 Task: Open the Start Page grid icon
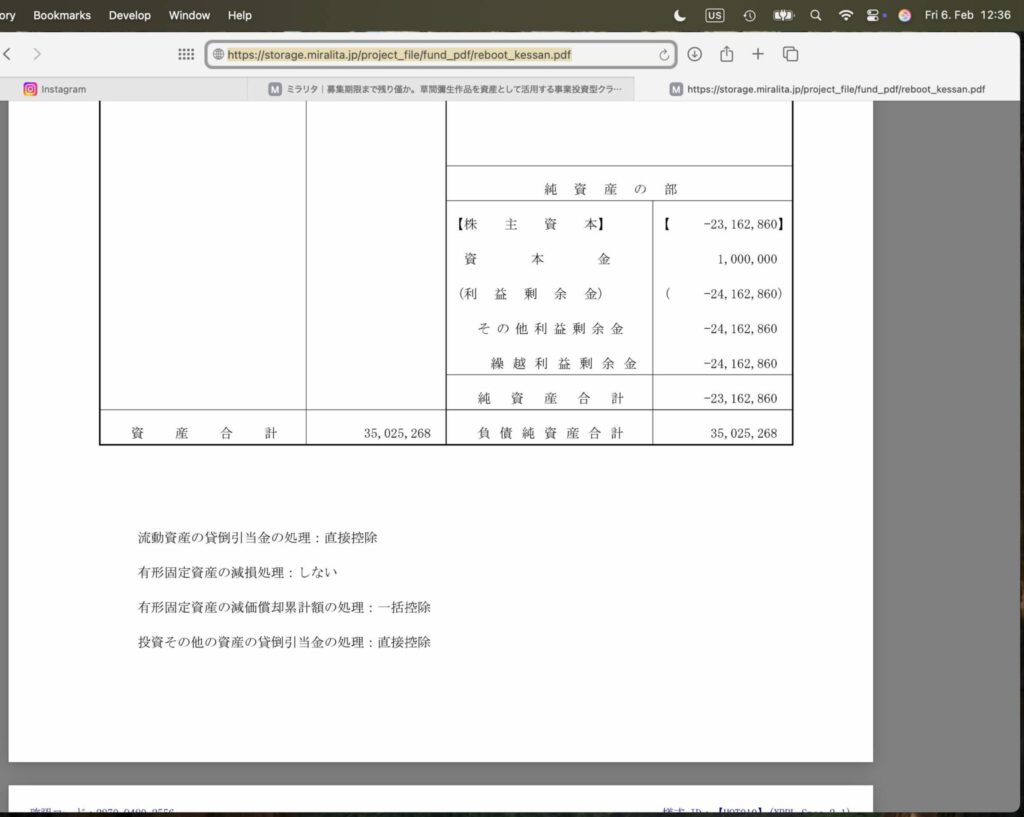186,54
